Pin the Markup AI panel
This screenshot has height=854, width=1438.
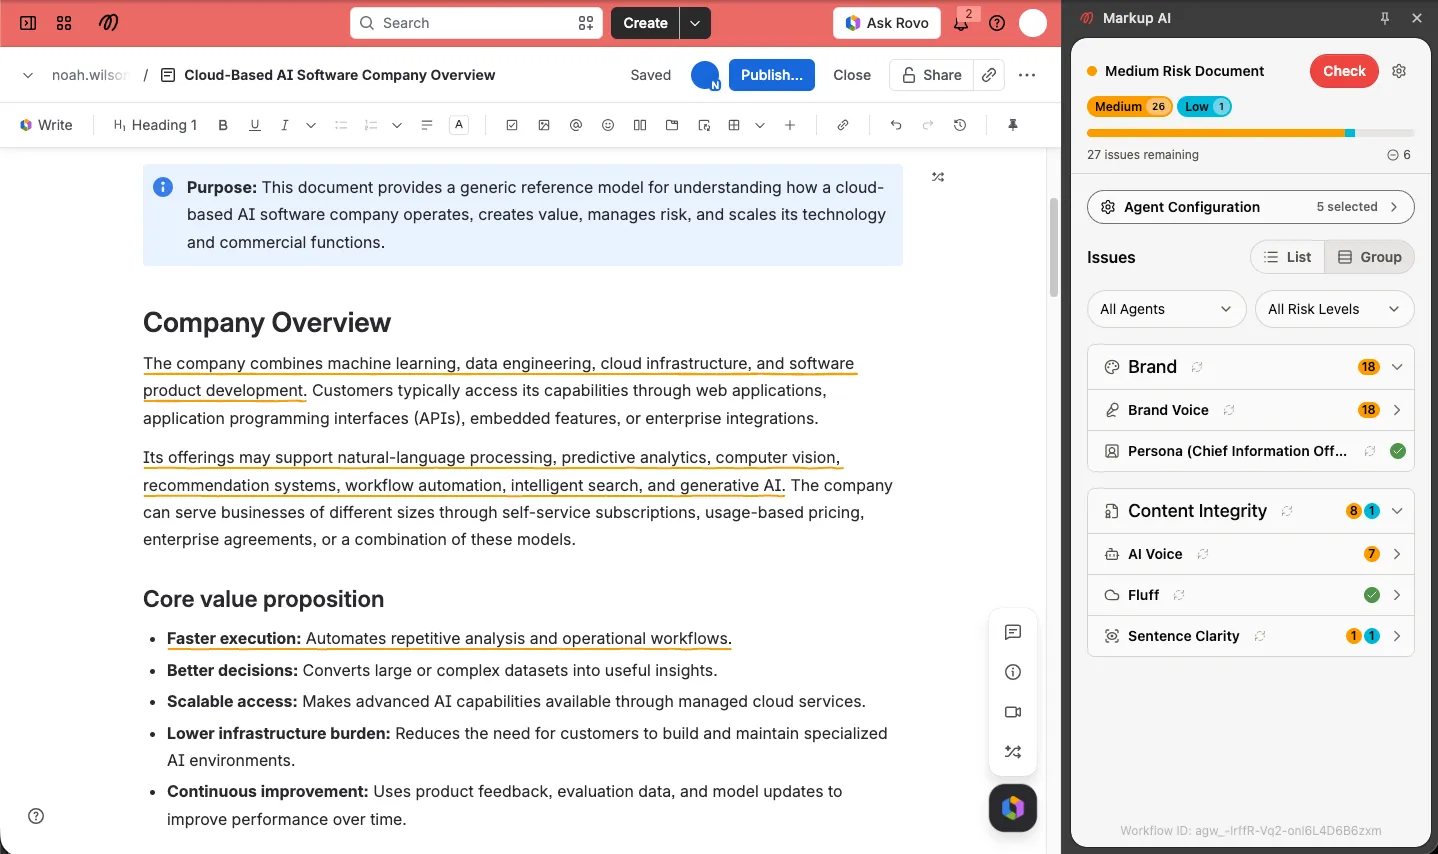[1385, 18]
